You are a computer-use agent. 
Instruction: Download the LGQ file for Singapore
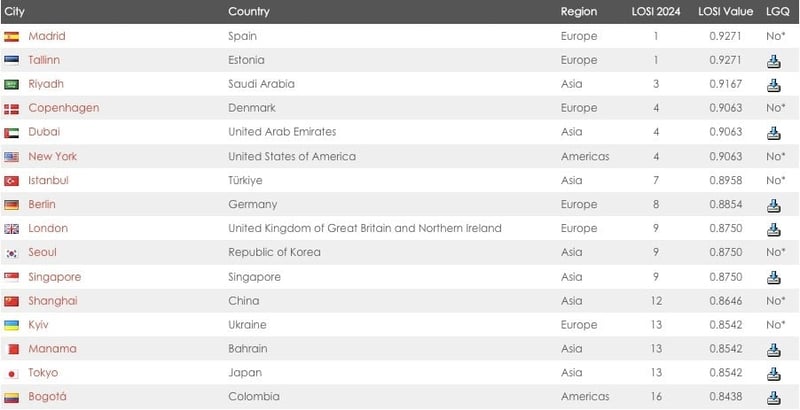click(773, 277)
